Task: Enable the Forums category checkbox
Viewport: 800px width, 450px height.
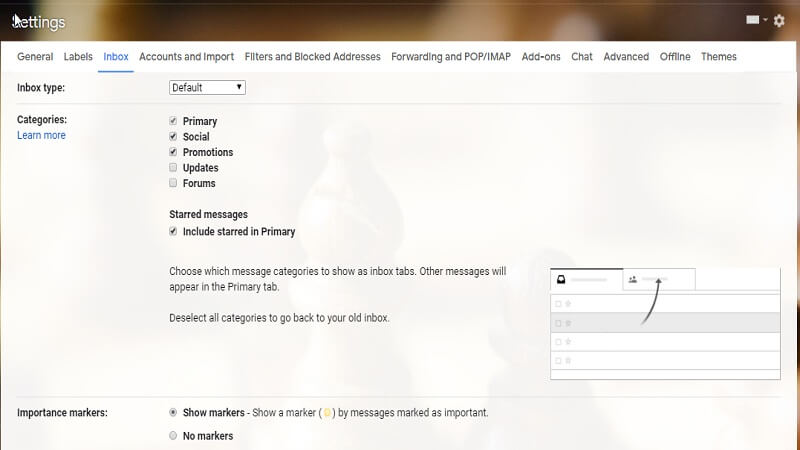Action: tap(173, 183)
